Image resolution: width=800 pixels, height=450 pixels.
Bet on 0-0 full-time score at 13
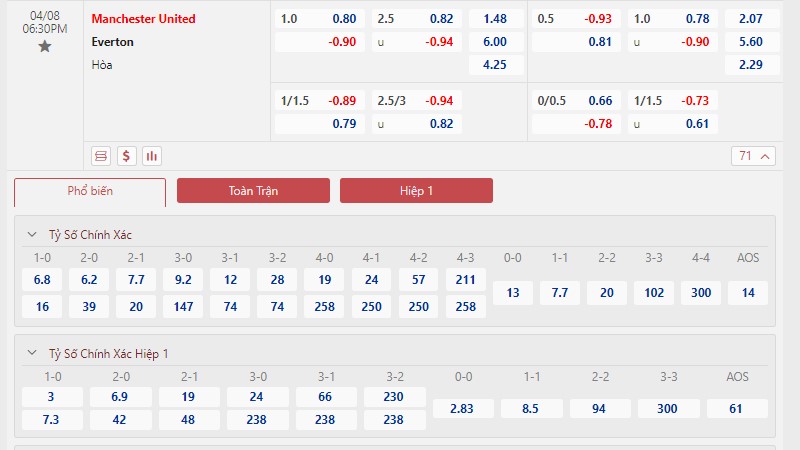pyautogui.click(x=513, y=293)
